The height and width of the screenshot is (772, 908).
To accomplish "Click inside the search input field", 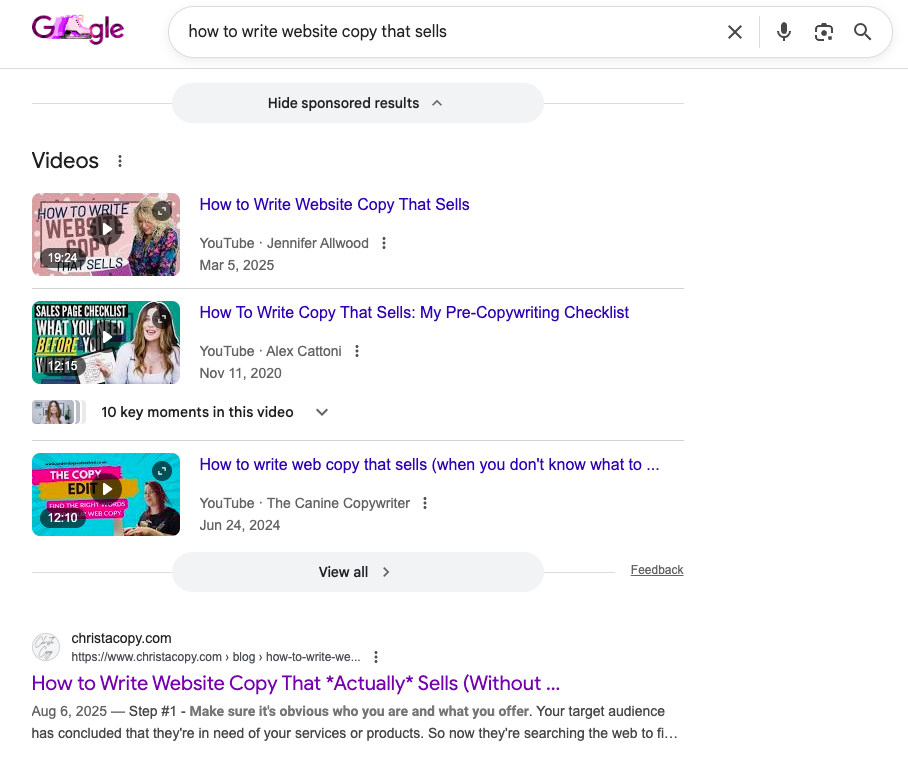I will (400, 31).
